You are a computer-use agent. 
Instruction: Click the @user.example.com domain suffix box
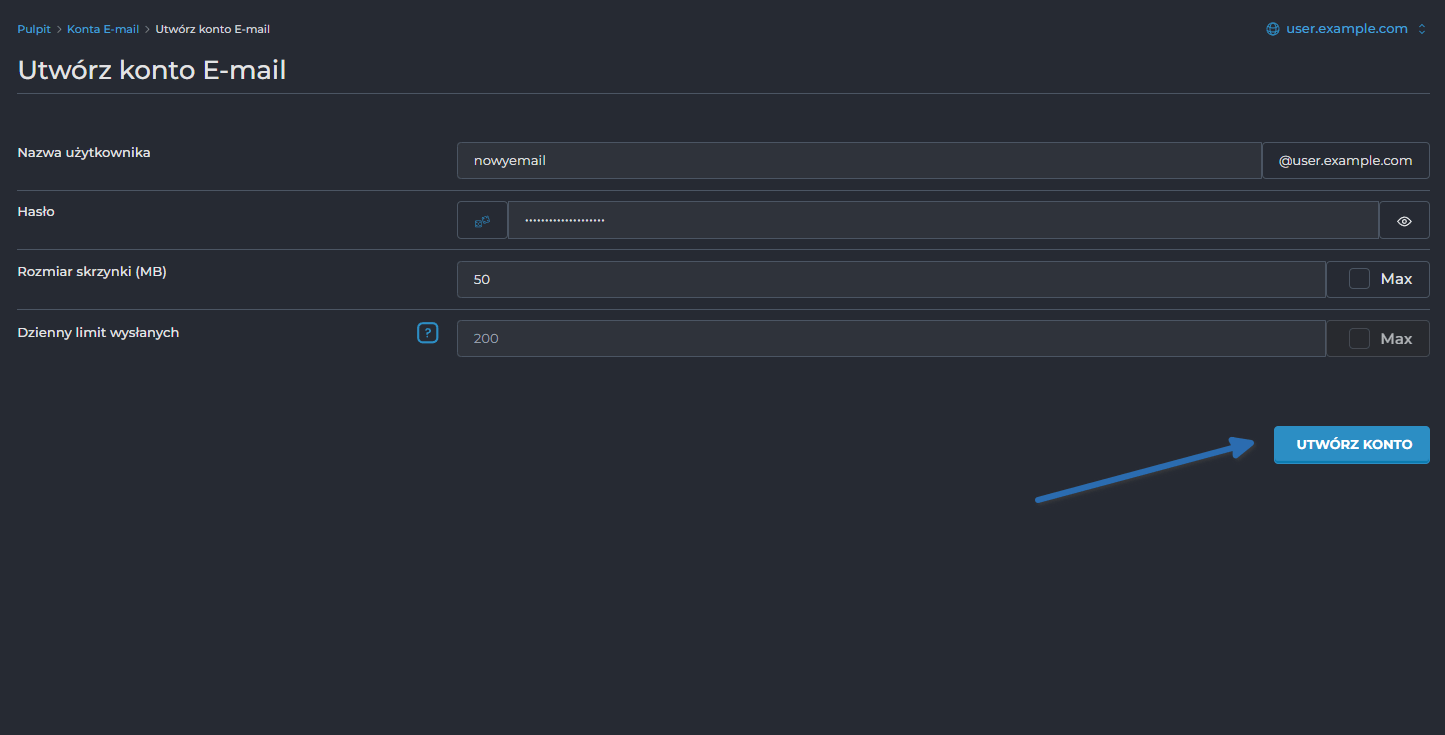1345,161
